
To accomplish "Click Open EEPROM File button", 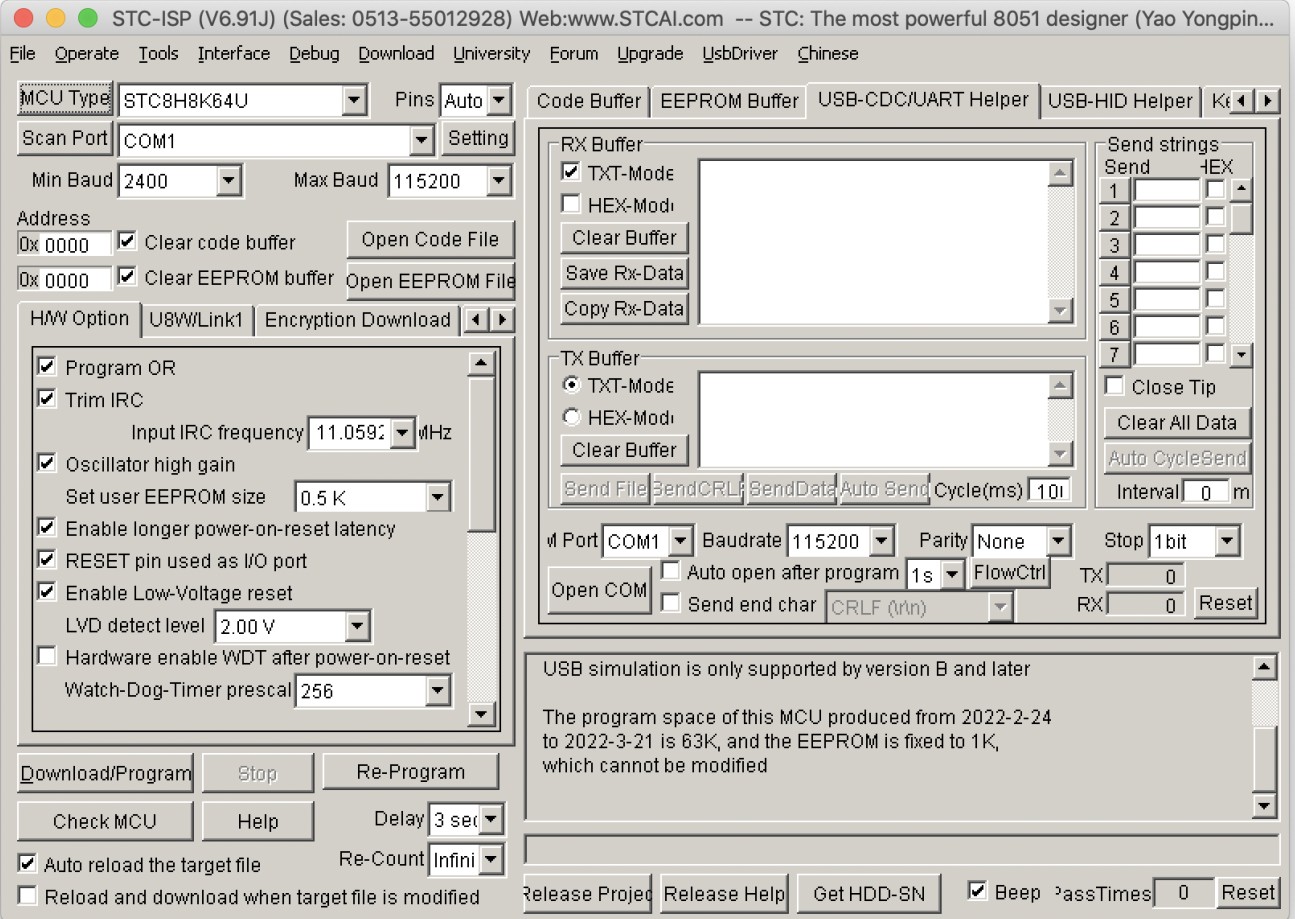I will (430, 281).
